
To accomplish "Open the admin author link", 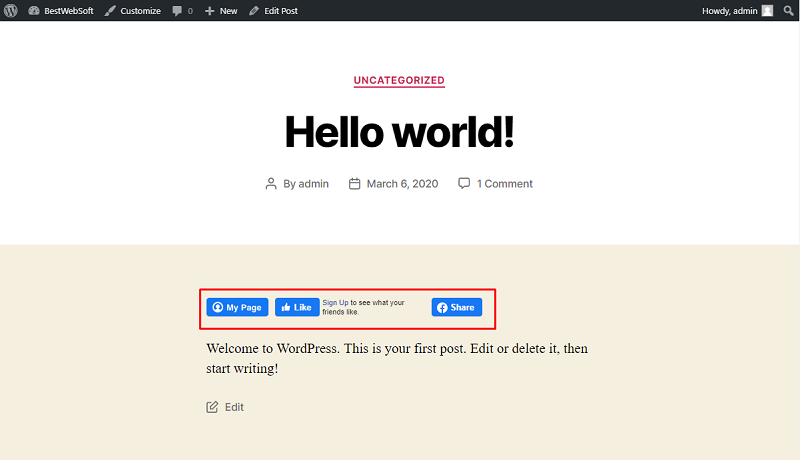I will [313, 184].
